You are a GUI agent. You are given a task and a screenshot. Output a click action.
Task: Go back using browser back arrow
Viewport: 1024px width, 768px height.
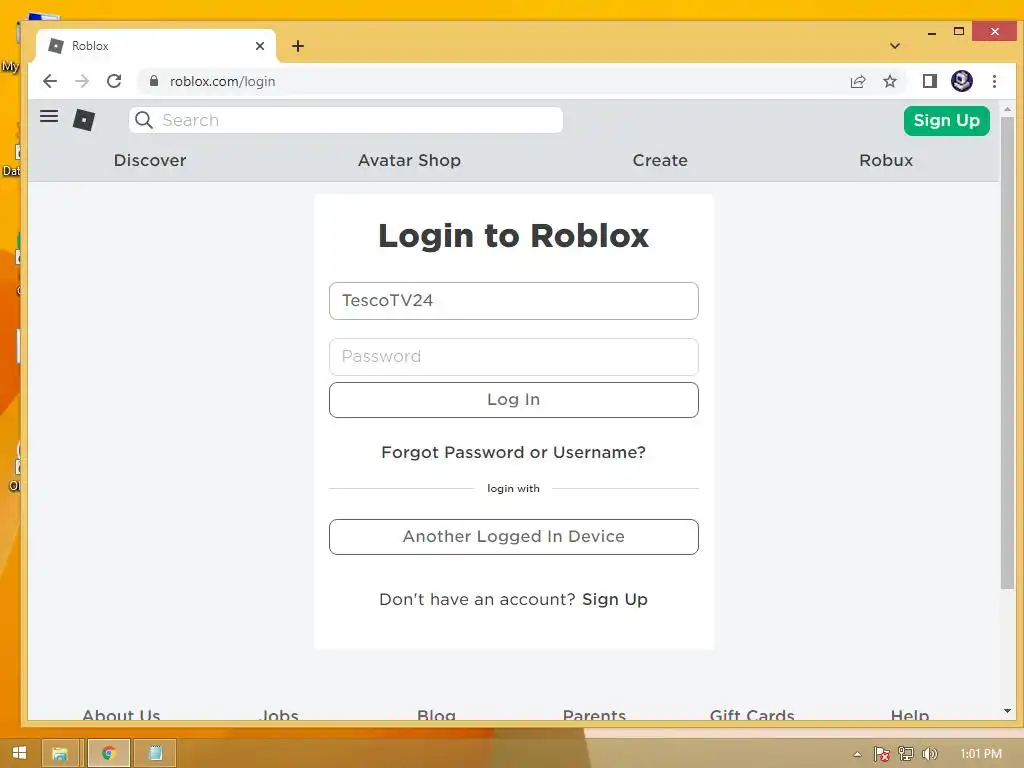point(50,81)
